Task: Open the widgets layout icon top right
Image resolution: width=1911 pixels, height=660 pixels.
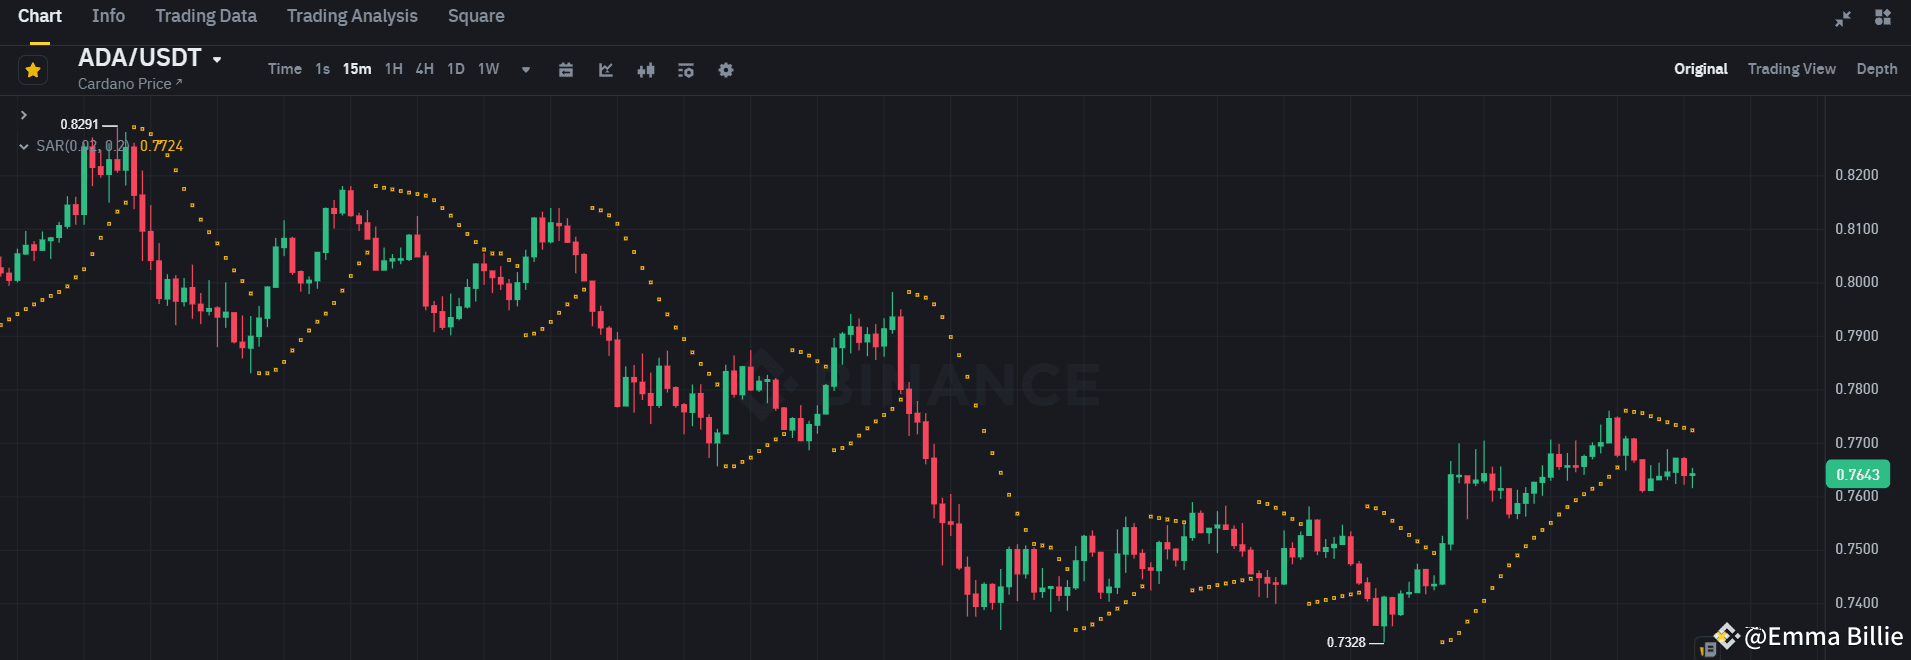Action: coord(1881,17)
